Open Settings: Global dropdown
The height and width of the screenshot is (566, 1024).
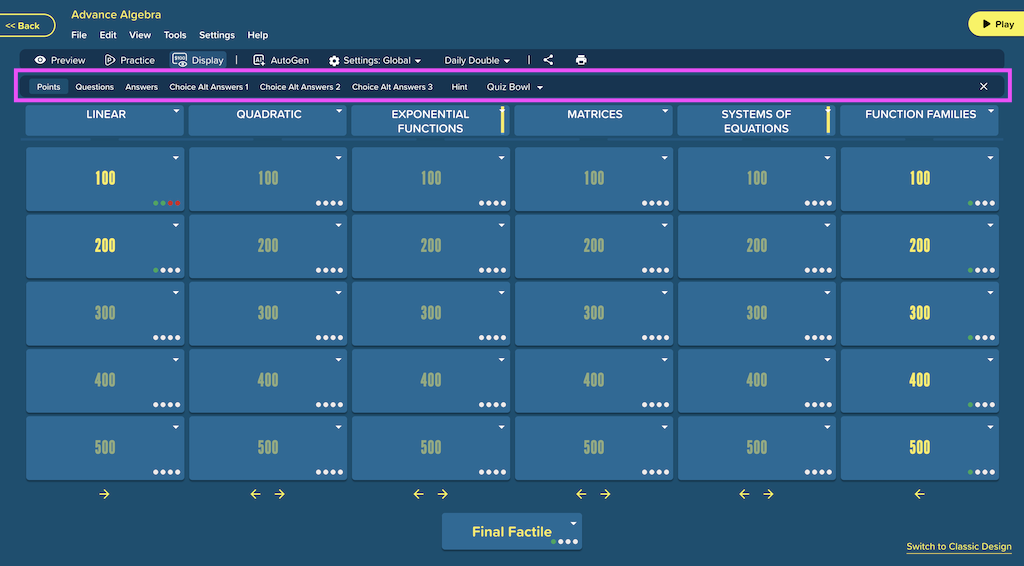pyautogui.click(x=375, y=60)
